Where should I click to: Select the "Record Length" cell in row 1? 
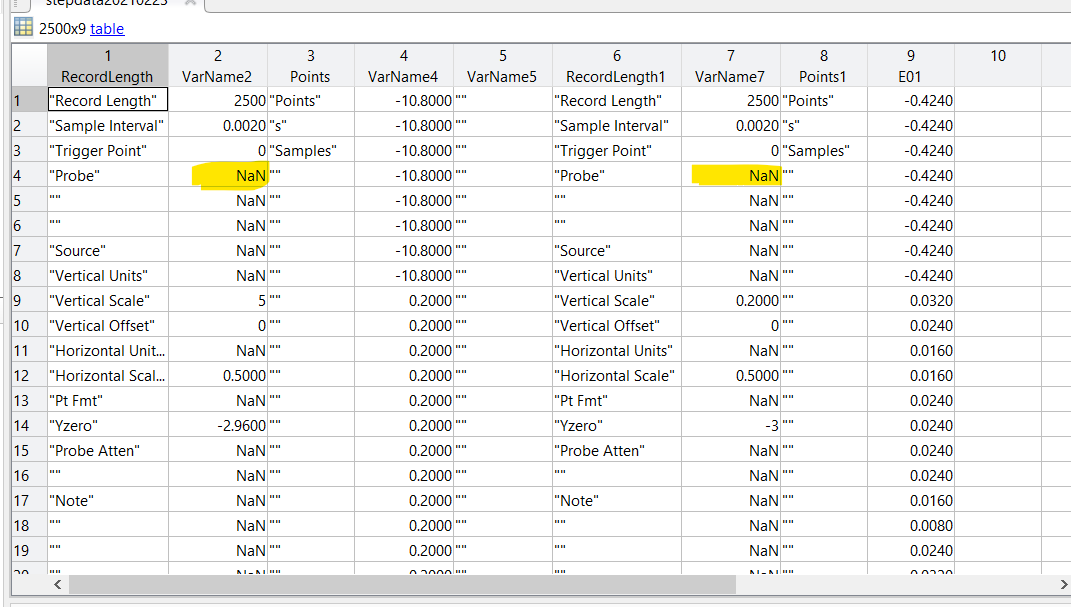tap(107, 101)
